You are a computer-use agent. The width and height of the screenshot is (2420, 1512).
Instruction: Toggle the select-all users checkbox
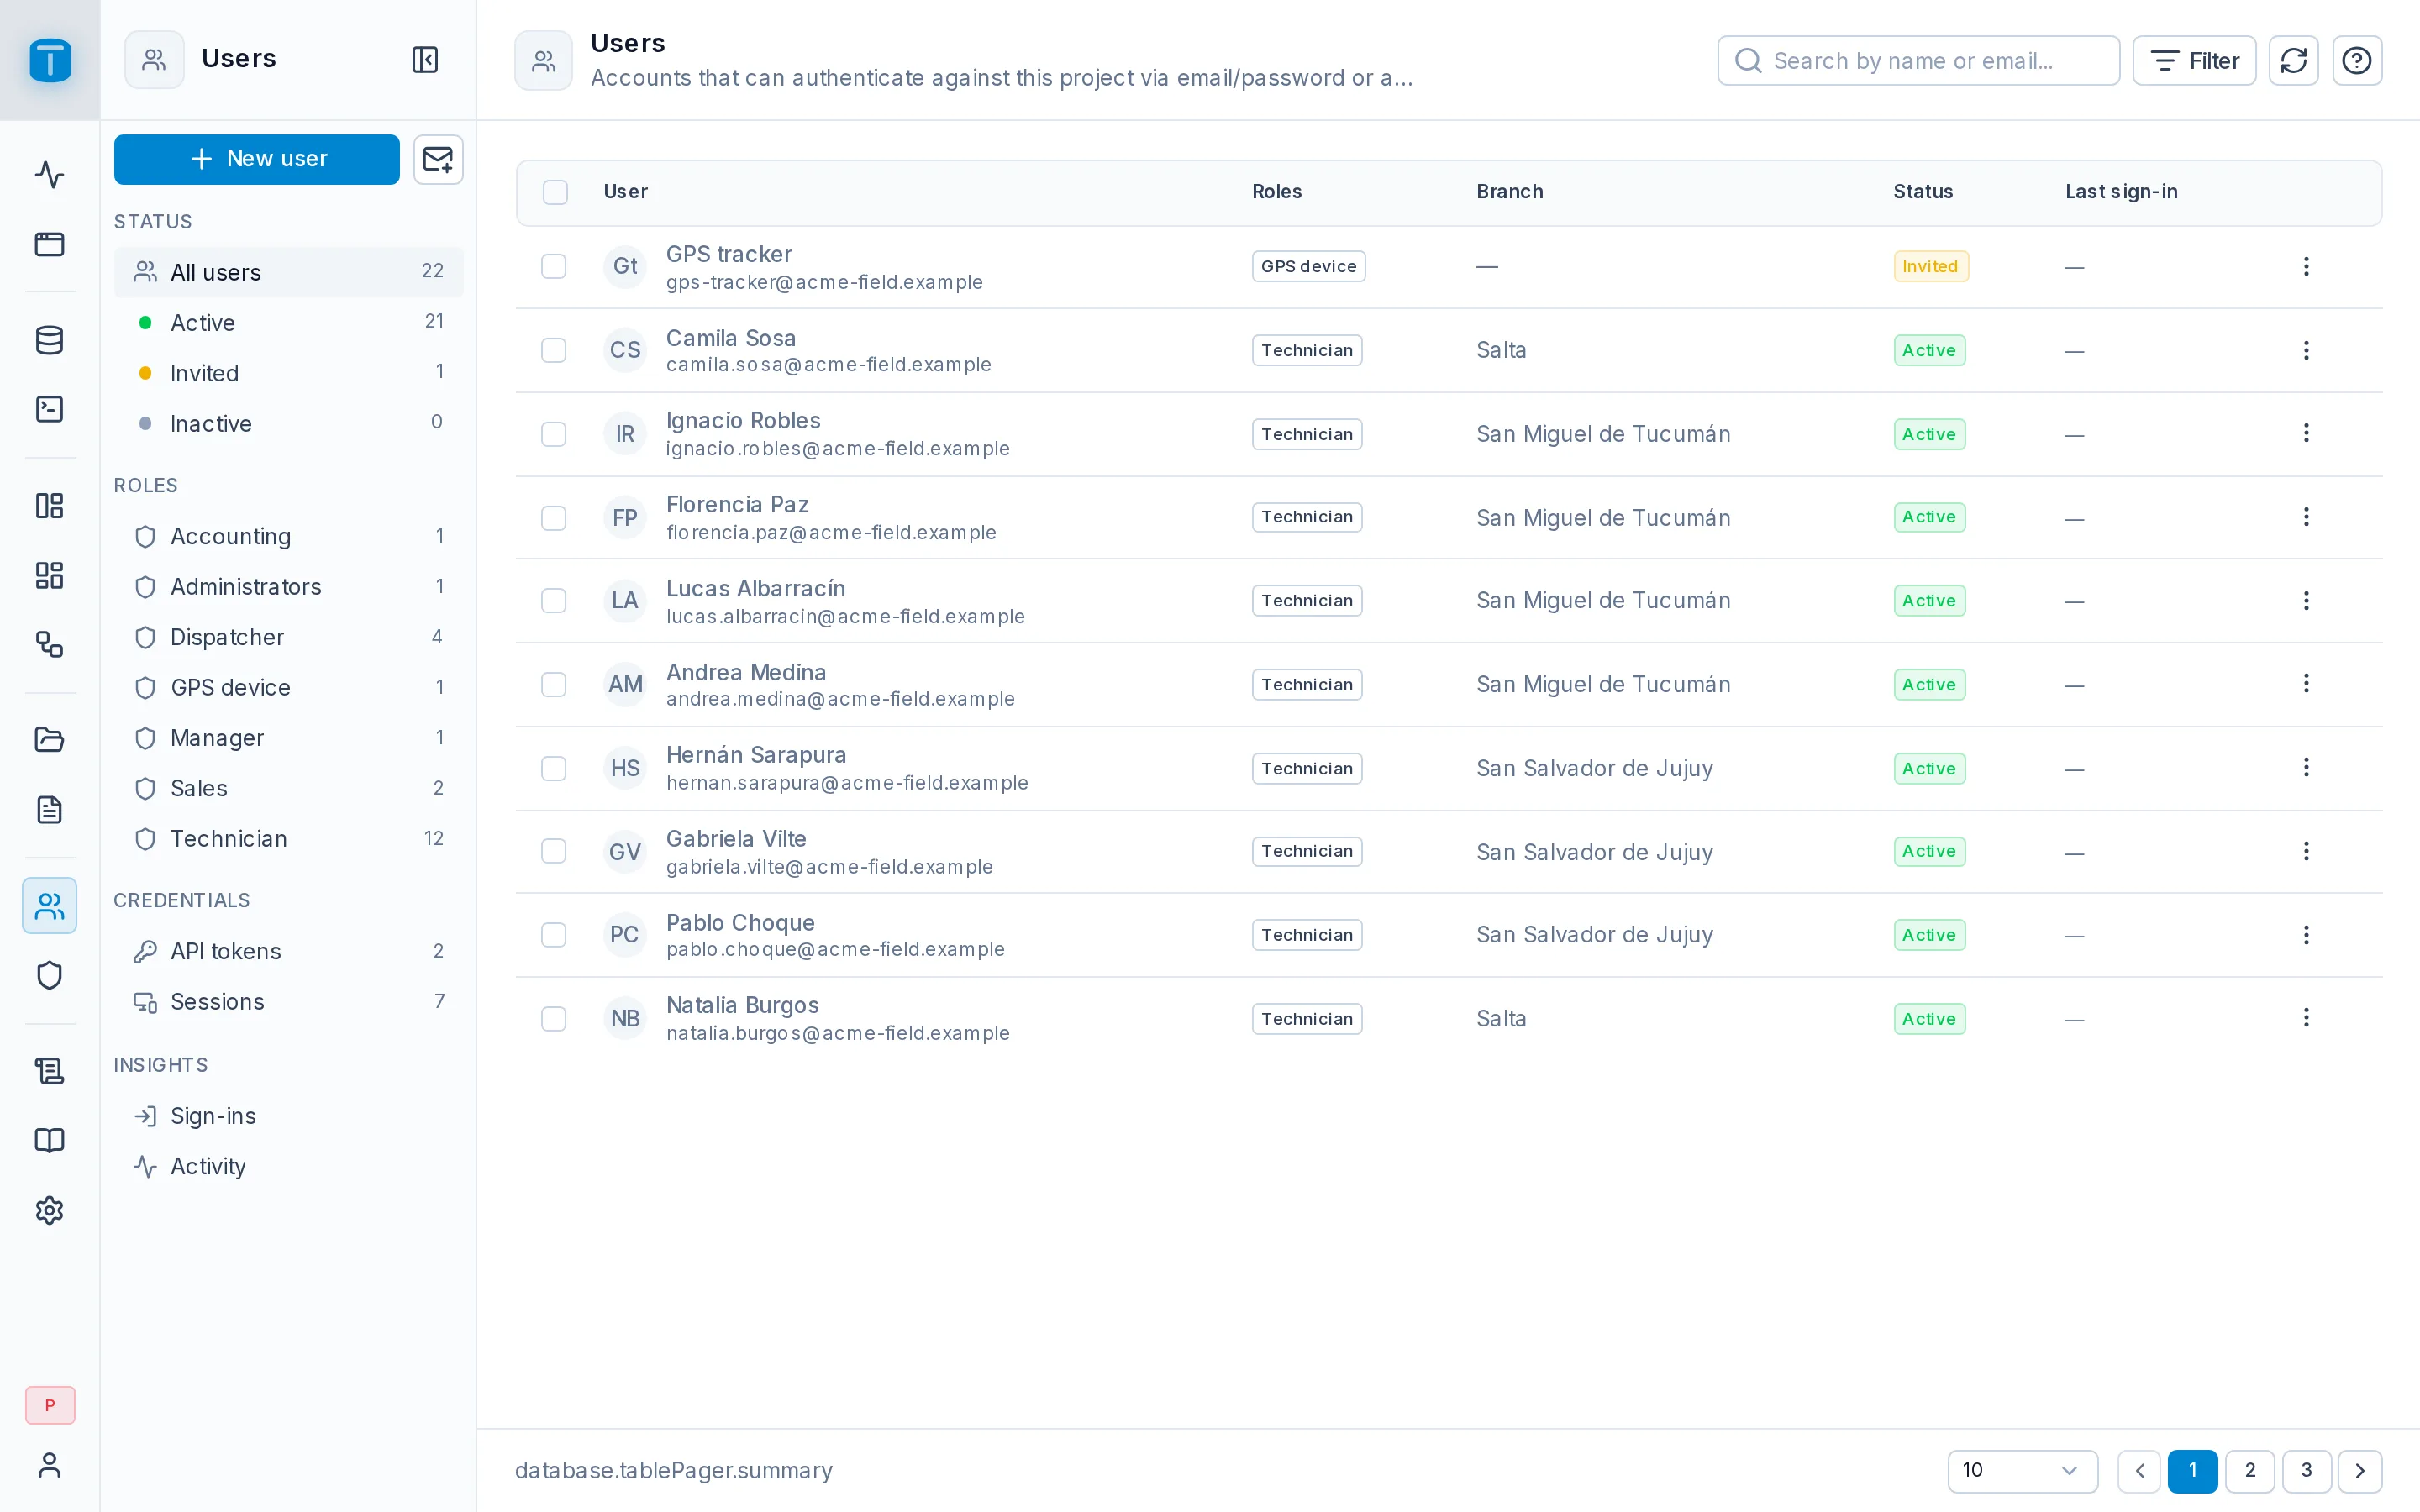[x=555, y=192]
